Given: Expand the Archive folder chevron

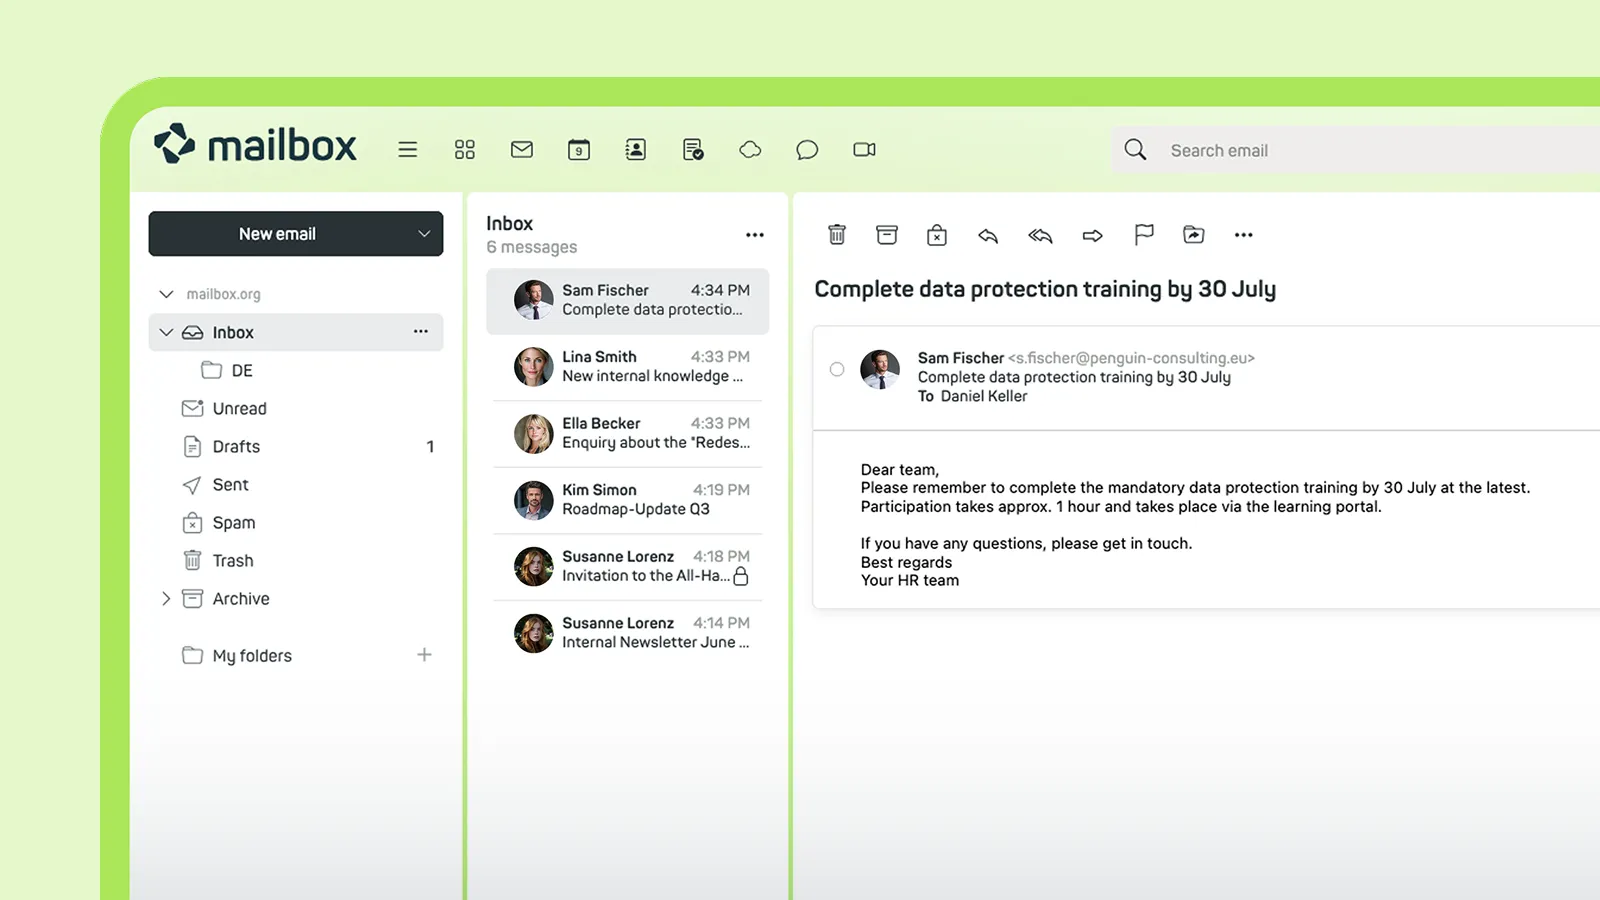Looking at the screenshot, I should point(166,598).
